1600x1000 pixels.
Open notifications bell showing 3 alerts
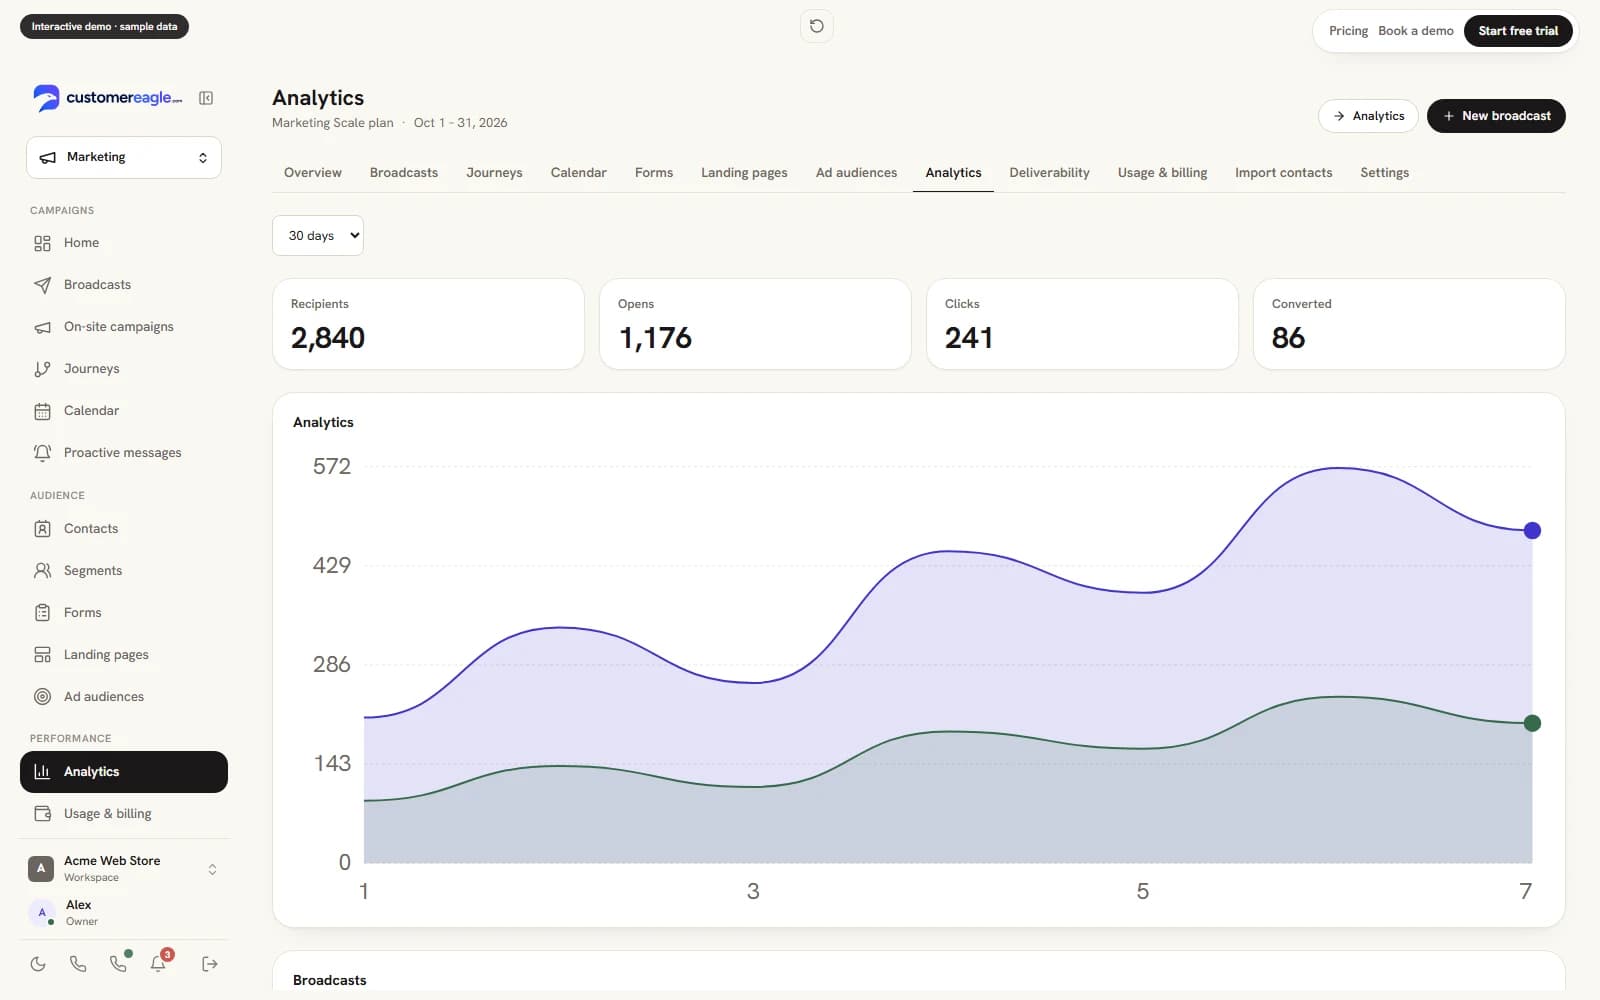point(159,963)
